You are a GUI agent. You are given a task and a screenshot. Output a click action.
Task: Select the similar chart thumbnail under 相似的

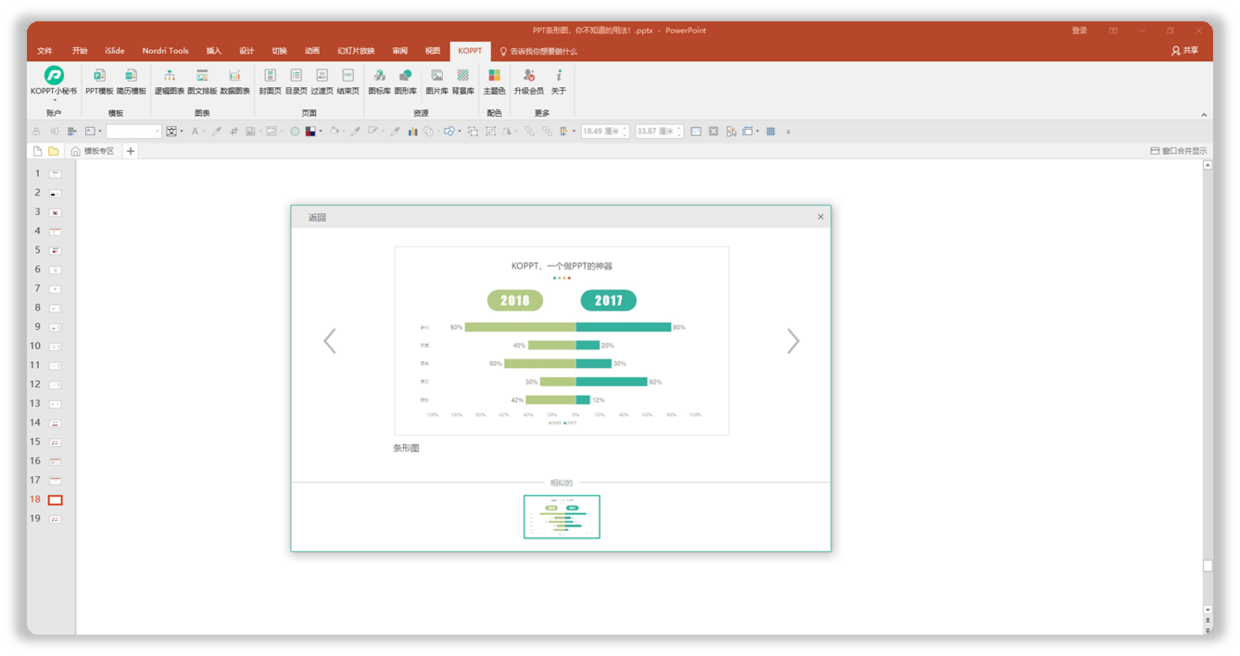tap(562, 517)
